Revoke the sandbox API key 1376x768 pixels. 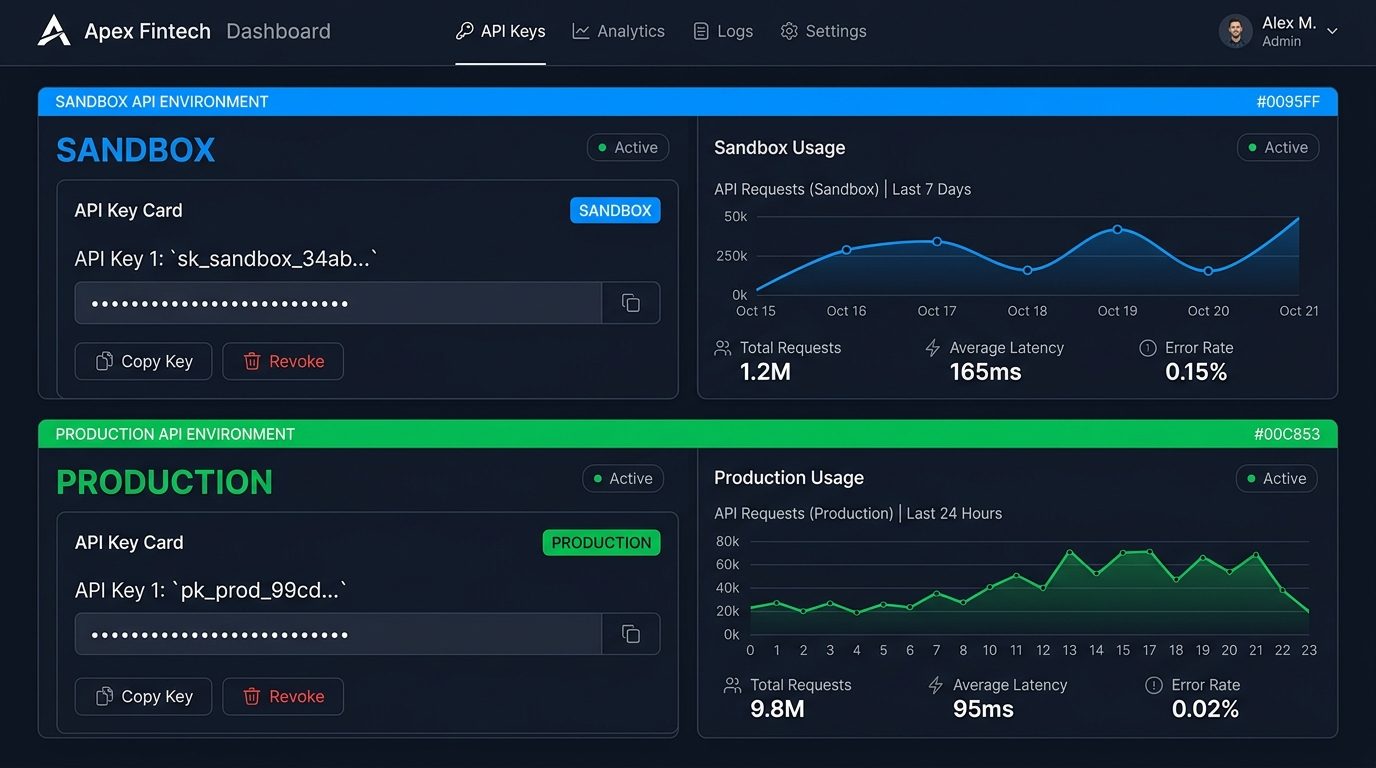283,362
